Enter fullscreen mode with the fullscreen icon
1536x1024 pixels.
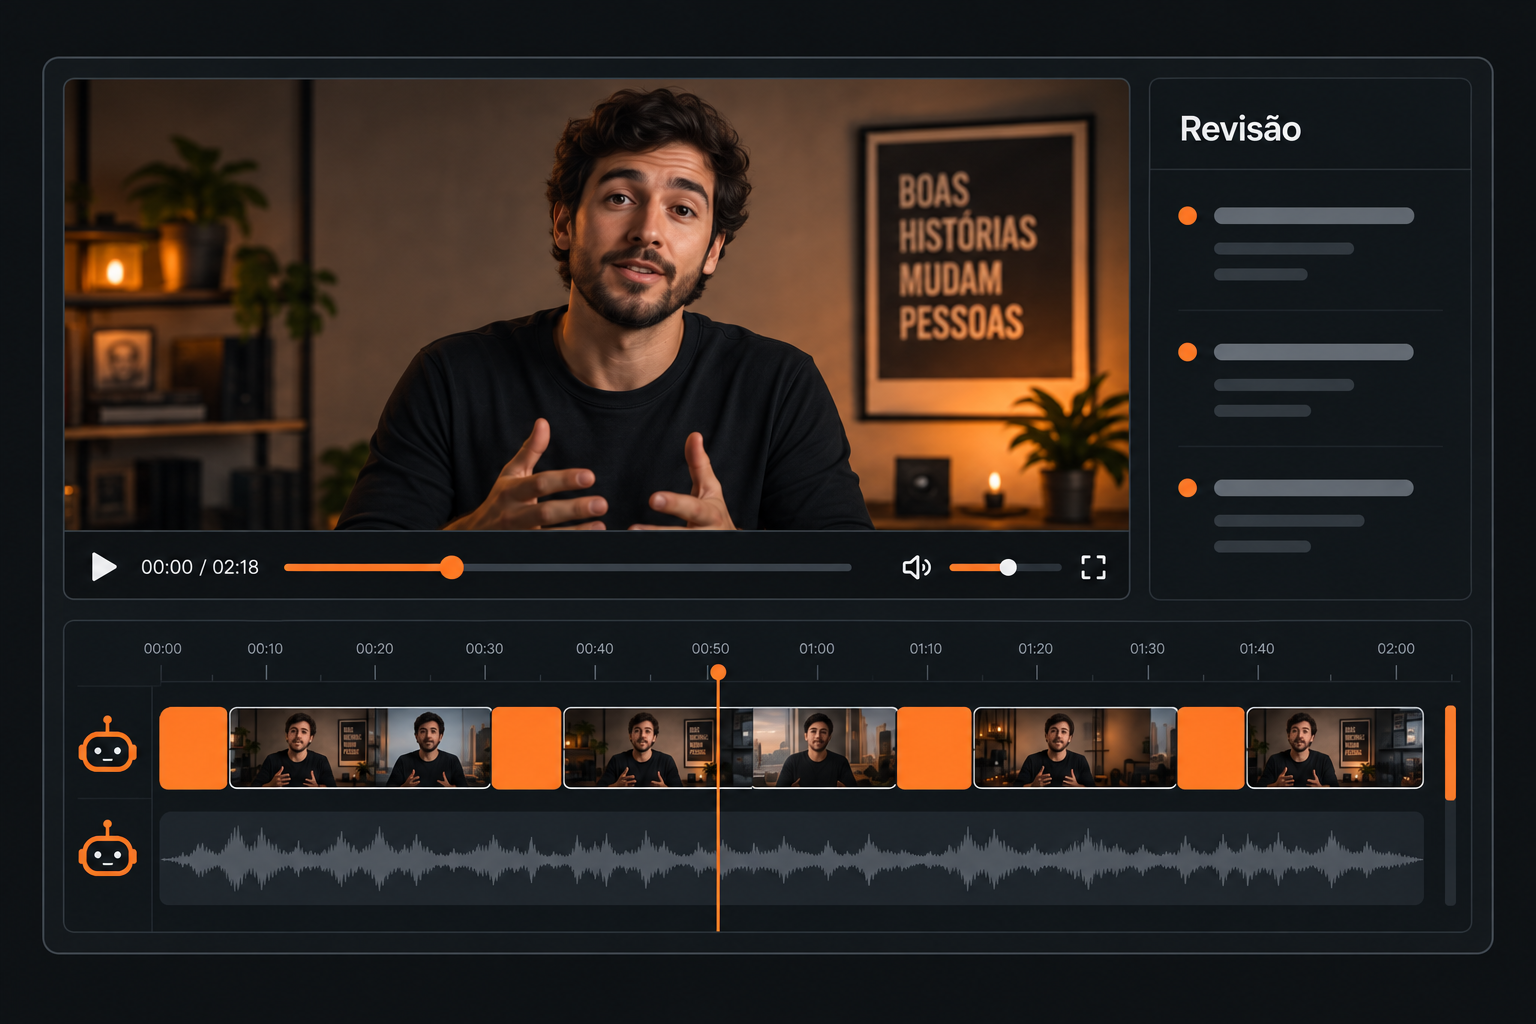pos(1094,568)
